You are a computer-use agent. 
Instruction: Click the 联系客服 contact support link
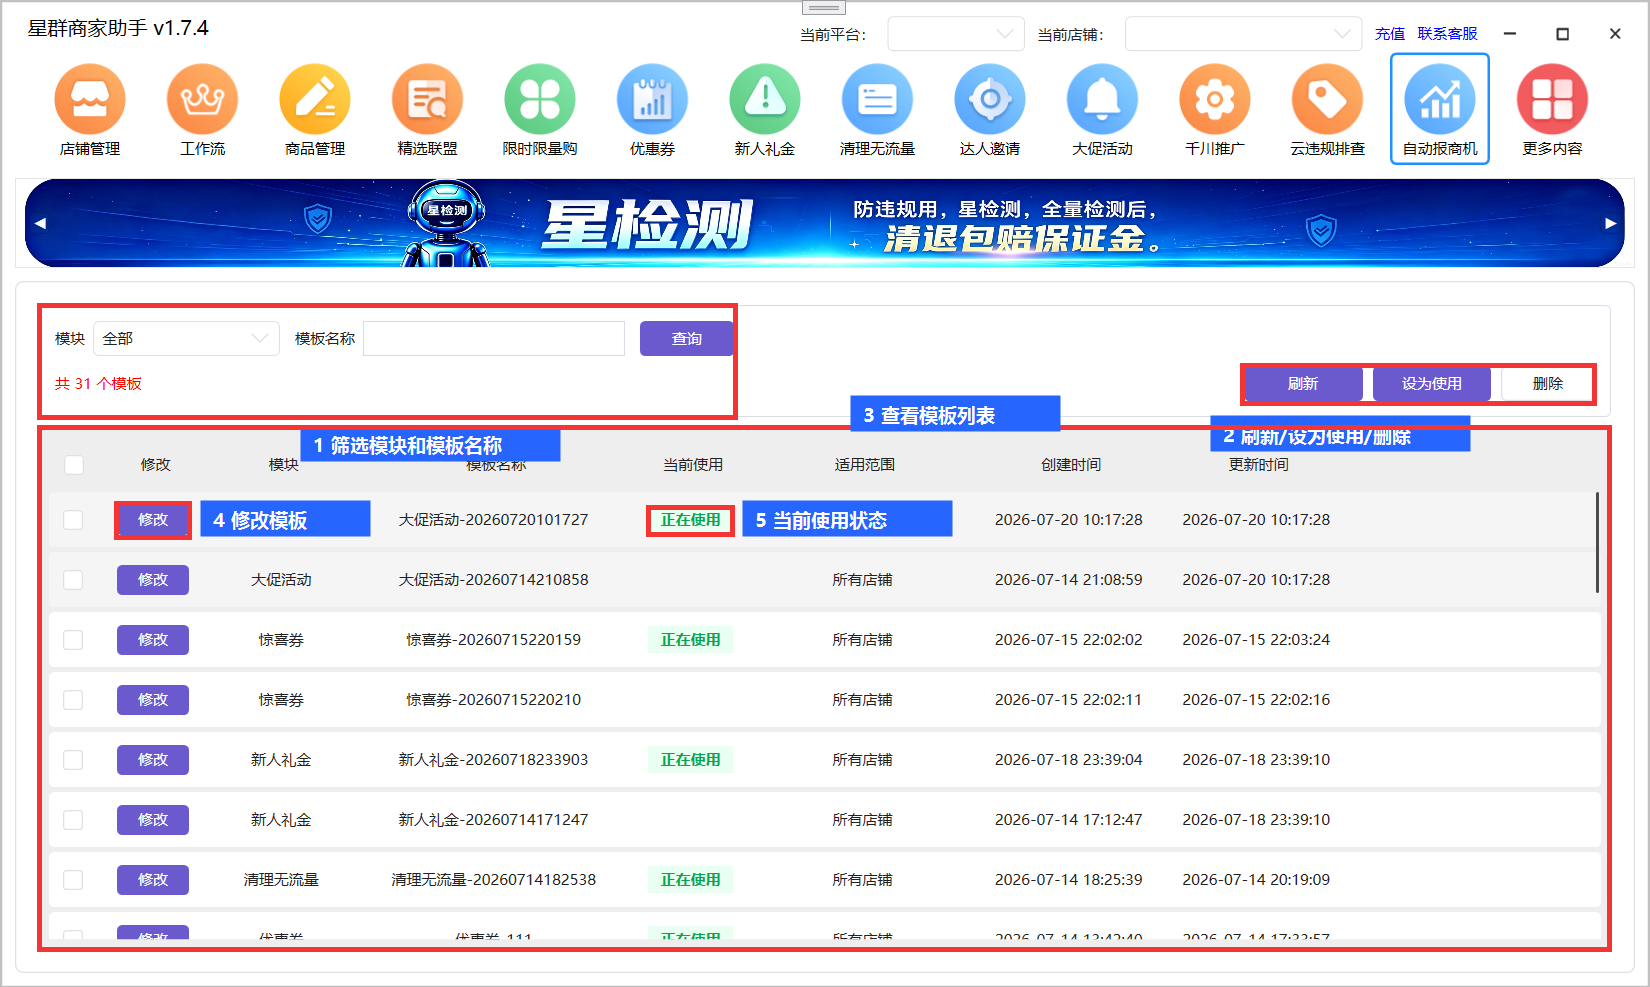1447,34
